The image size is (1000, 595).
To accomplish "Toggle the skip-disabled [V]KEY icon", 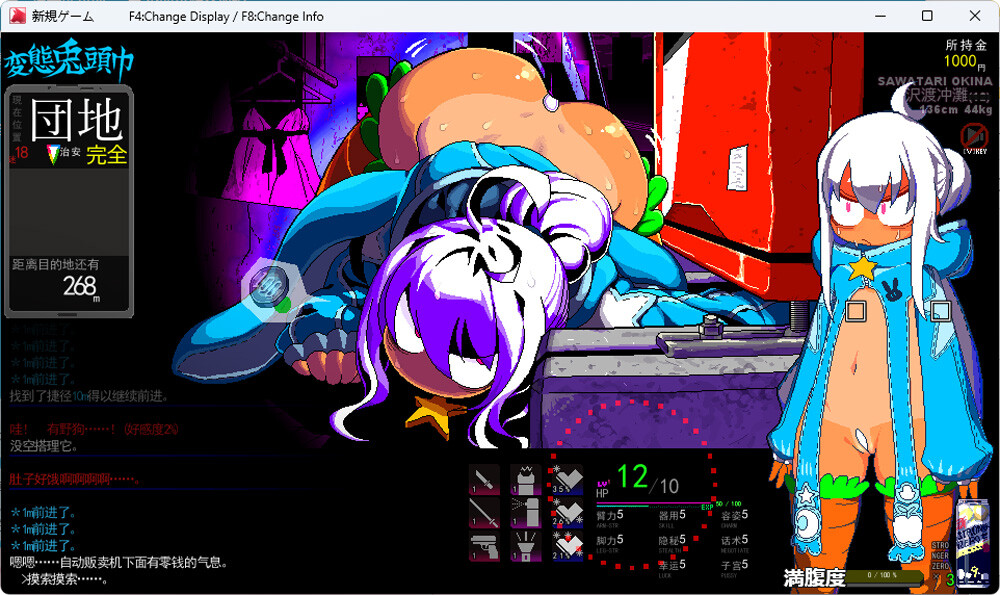I will point(974,138).
